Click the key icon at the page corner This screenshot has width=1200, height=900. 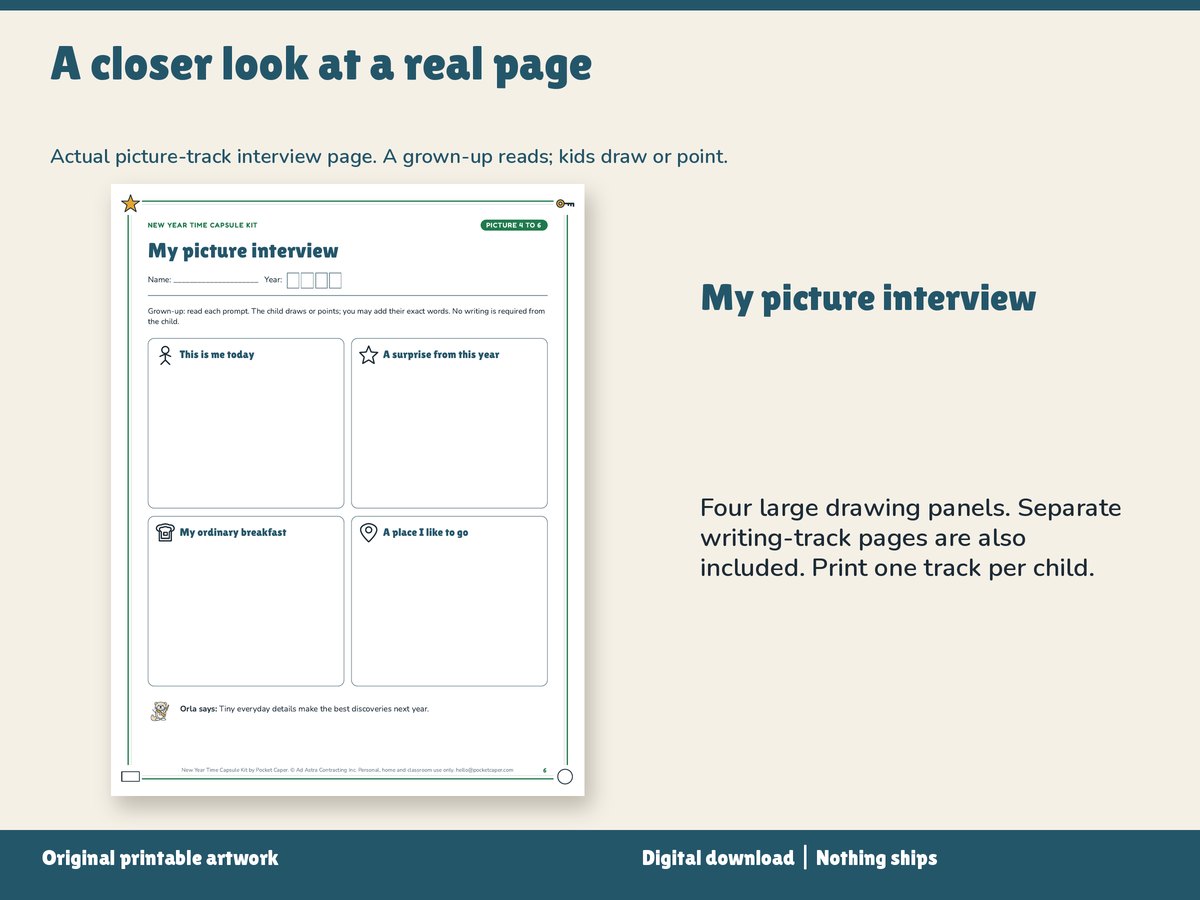pos(565,204)
